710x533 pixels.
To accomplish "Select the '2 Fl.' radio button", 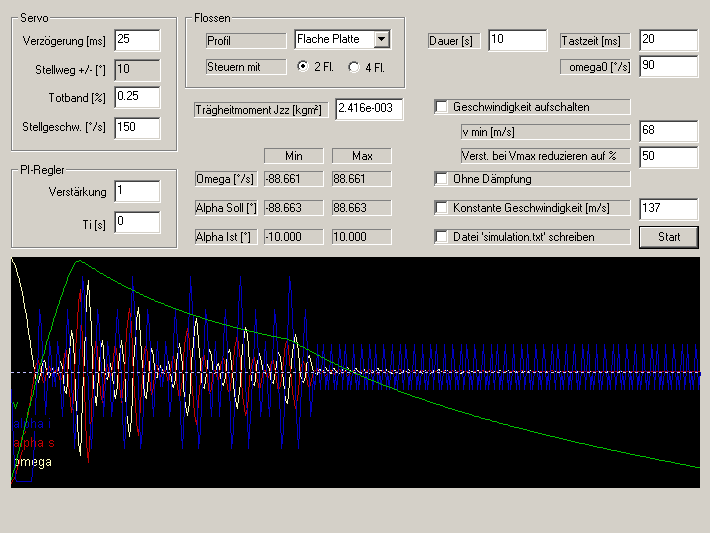I will pyautogui.click(x=304, y=67).
